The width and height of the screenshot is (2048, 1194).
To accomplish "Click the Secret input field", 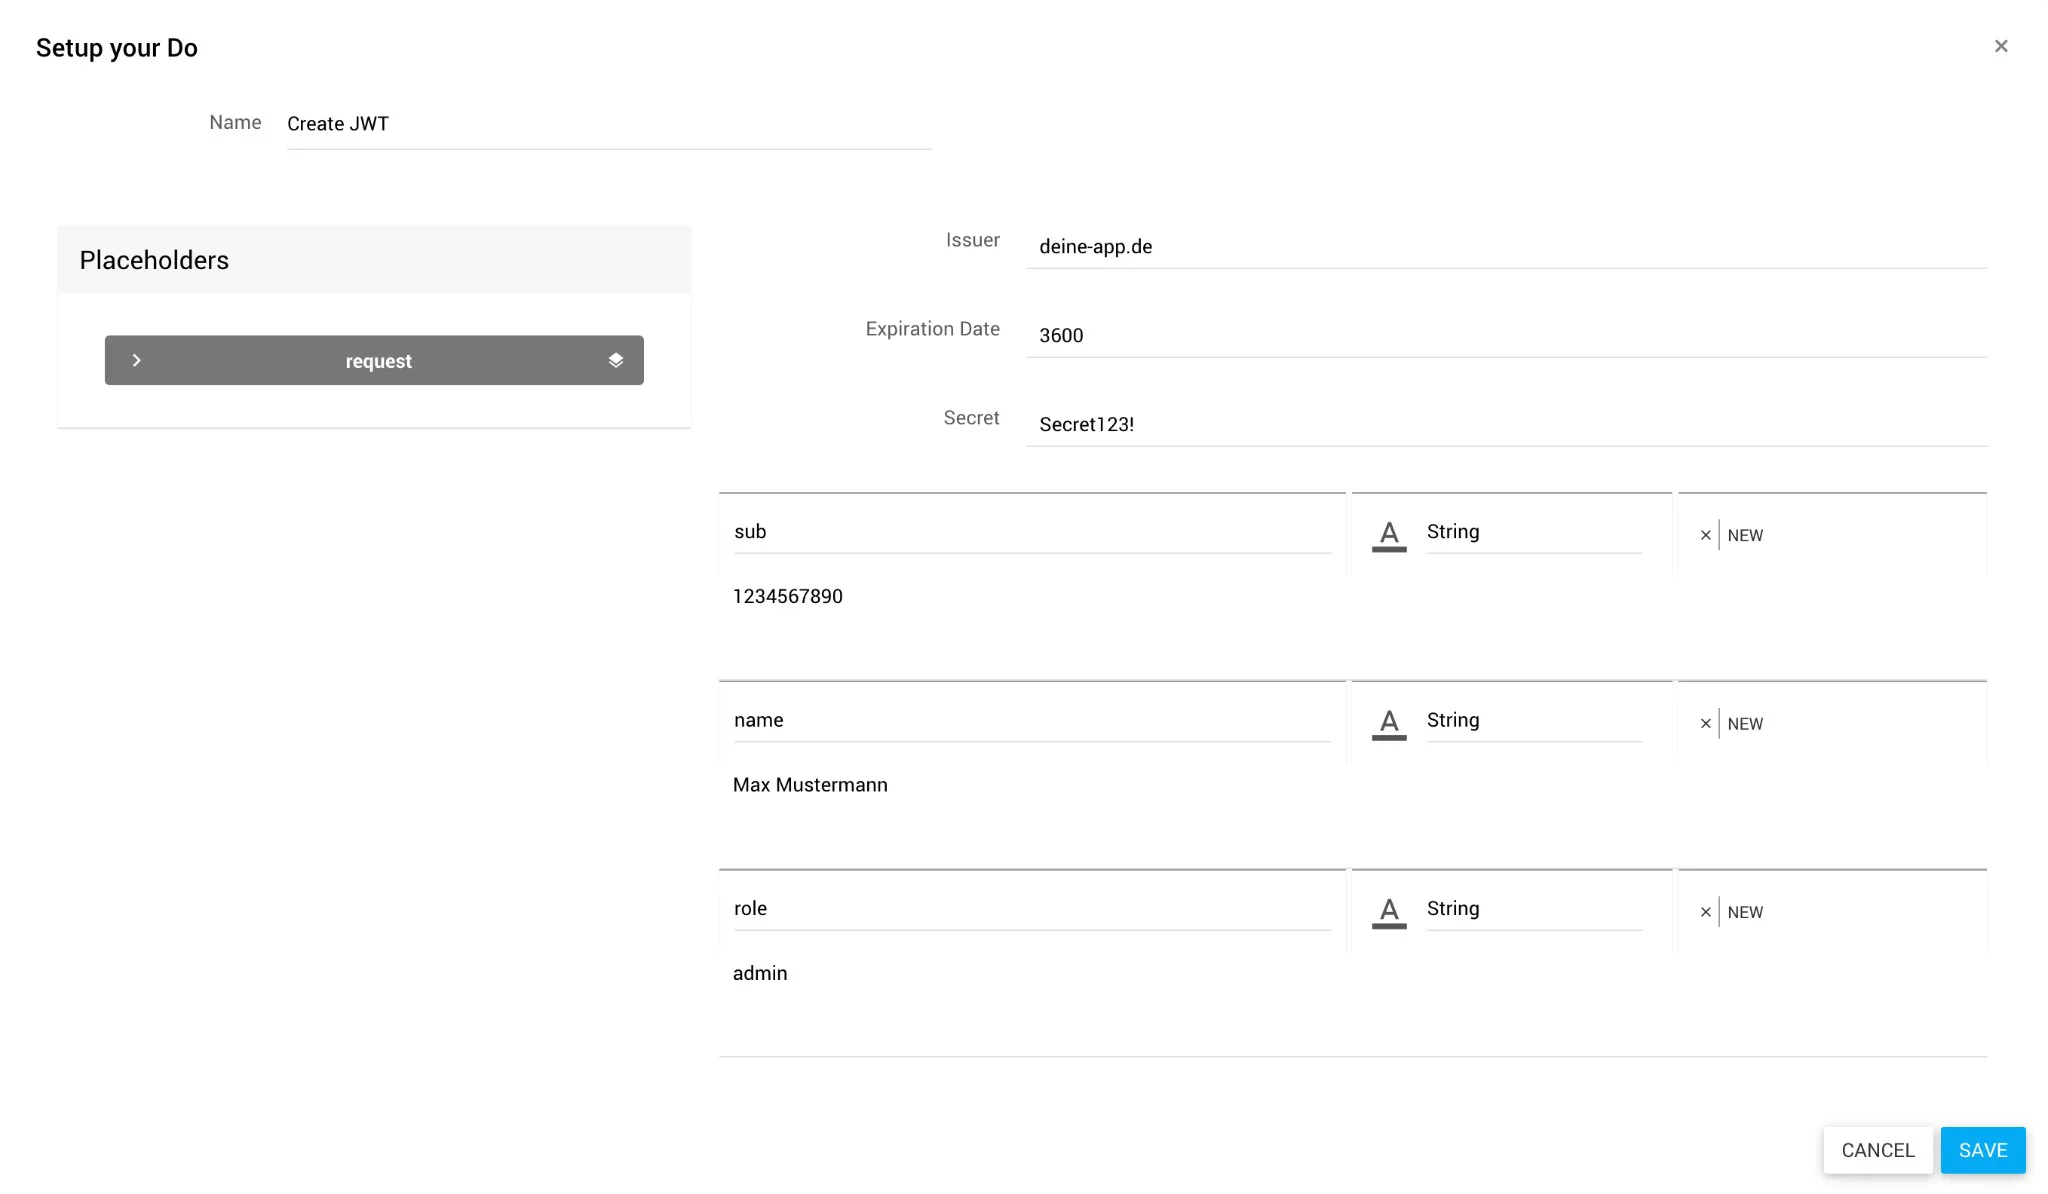I will pos(1505,424).
